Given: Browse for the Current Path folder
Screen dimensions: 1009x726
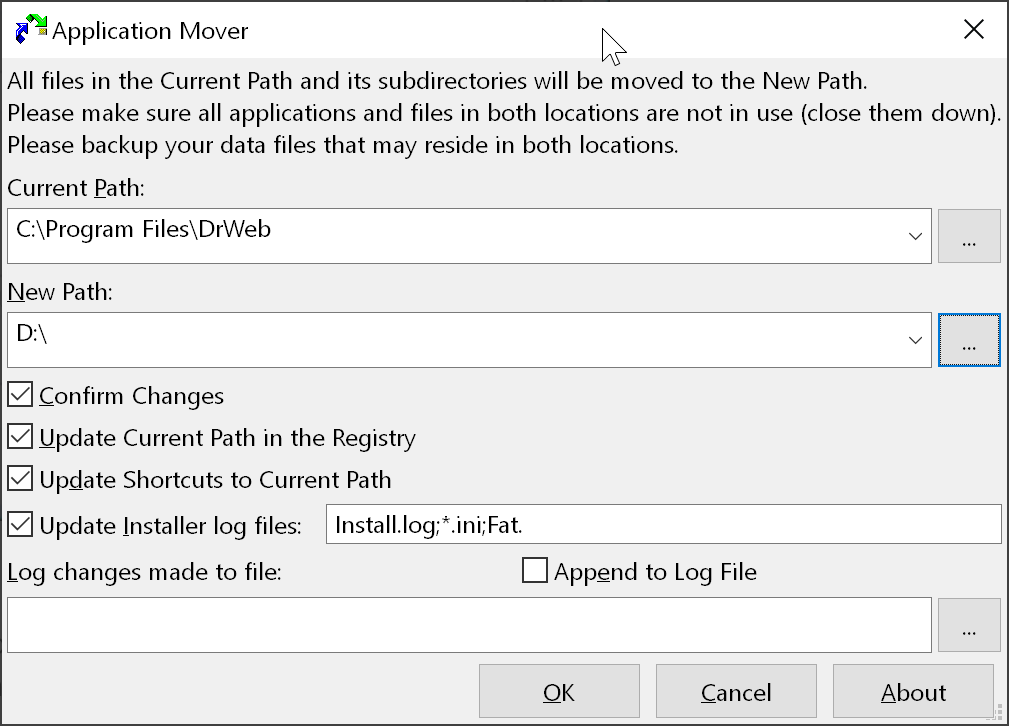Looking at the screenshot, I should (x=969, y=236).
